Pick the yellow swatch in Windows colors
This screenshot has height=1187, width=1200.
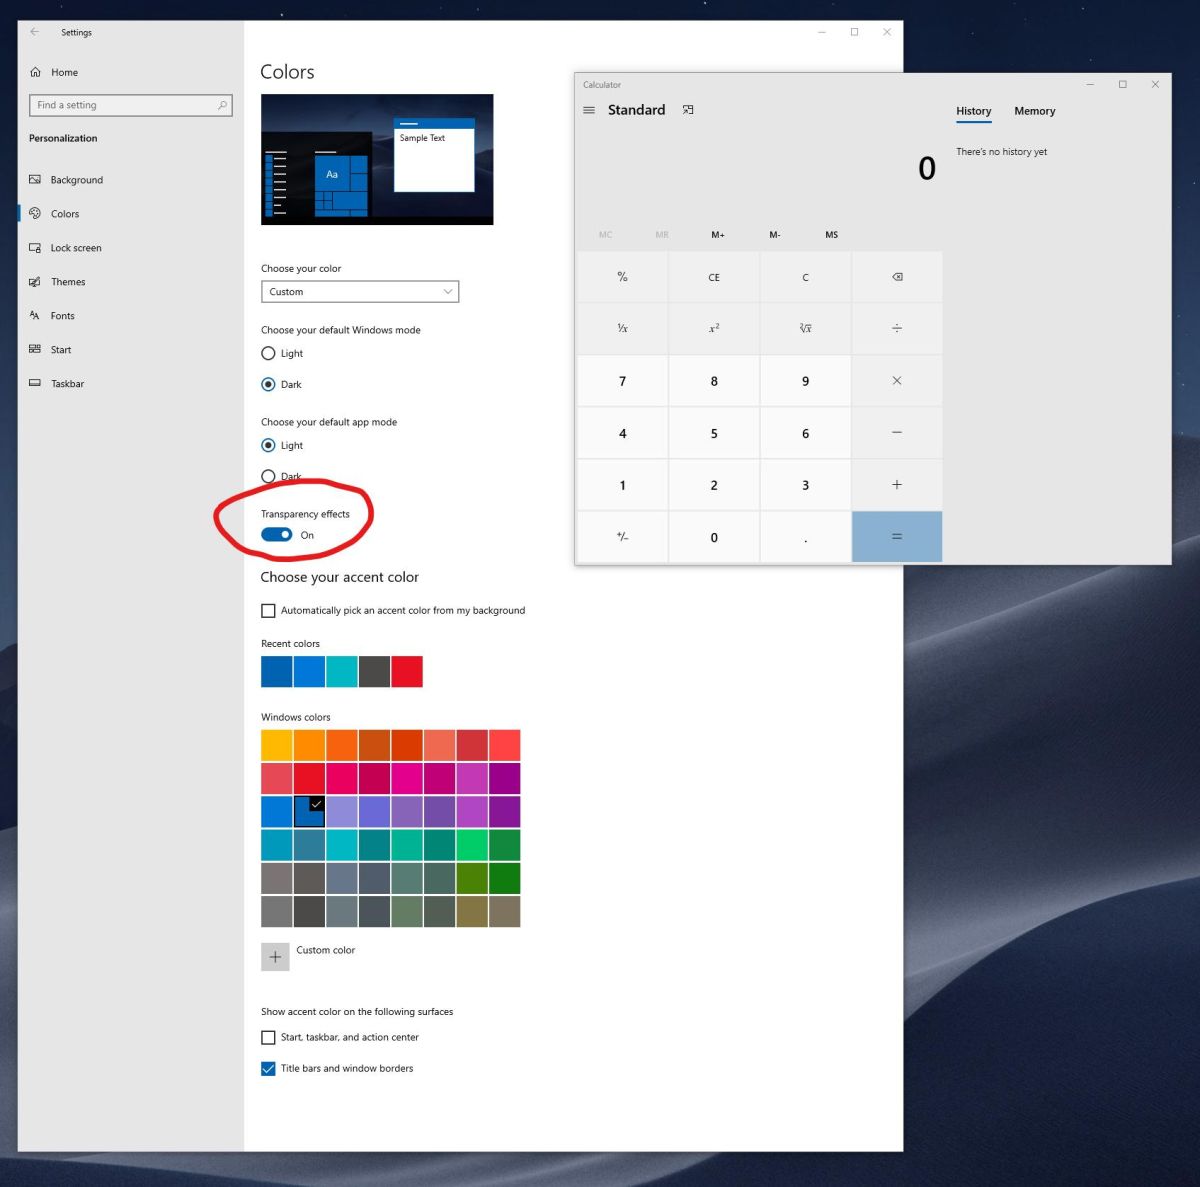[x=276, y=745]
